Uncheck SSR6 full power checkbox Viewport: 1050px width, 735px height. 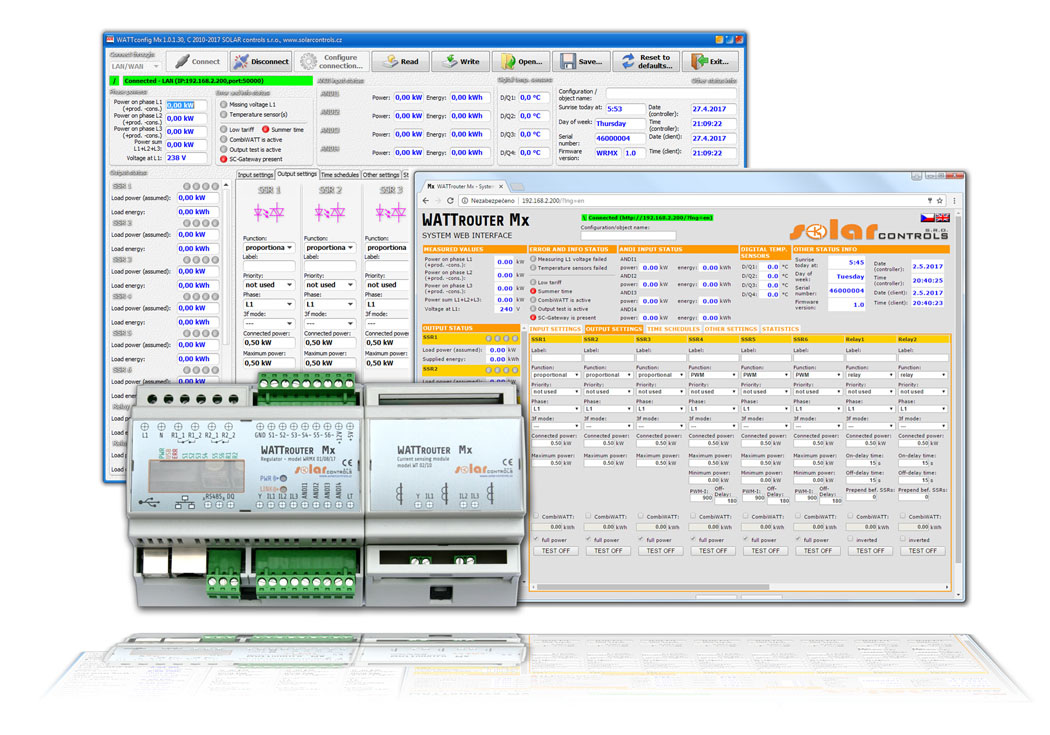[x=798, y=539]
